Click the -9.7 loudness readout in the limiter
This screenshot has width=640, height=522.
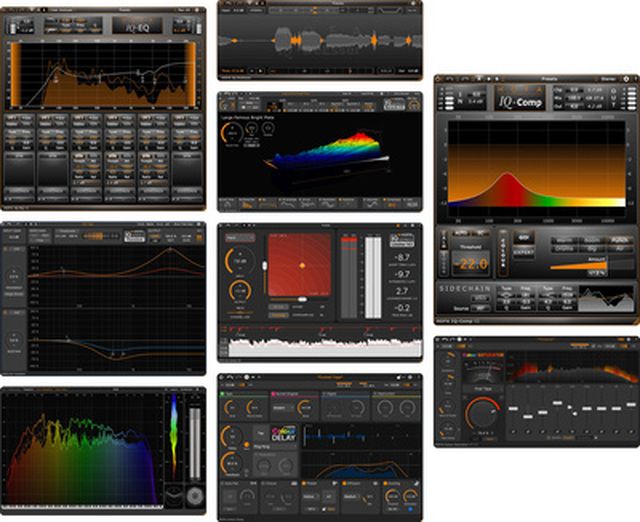tap(402, 274)
